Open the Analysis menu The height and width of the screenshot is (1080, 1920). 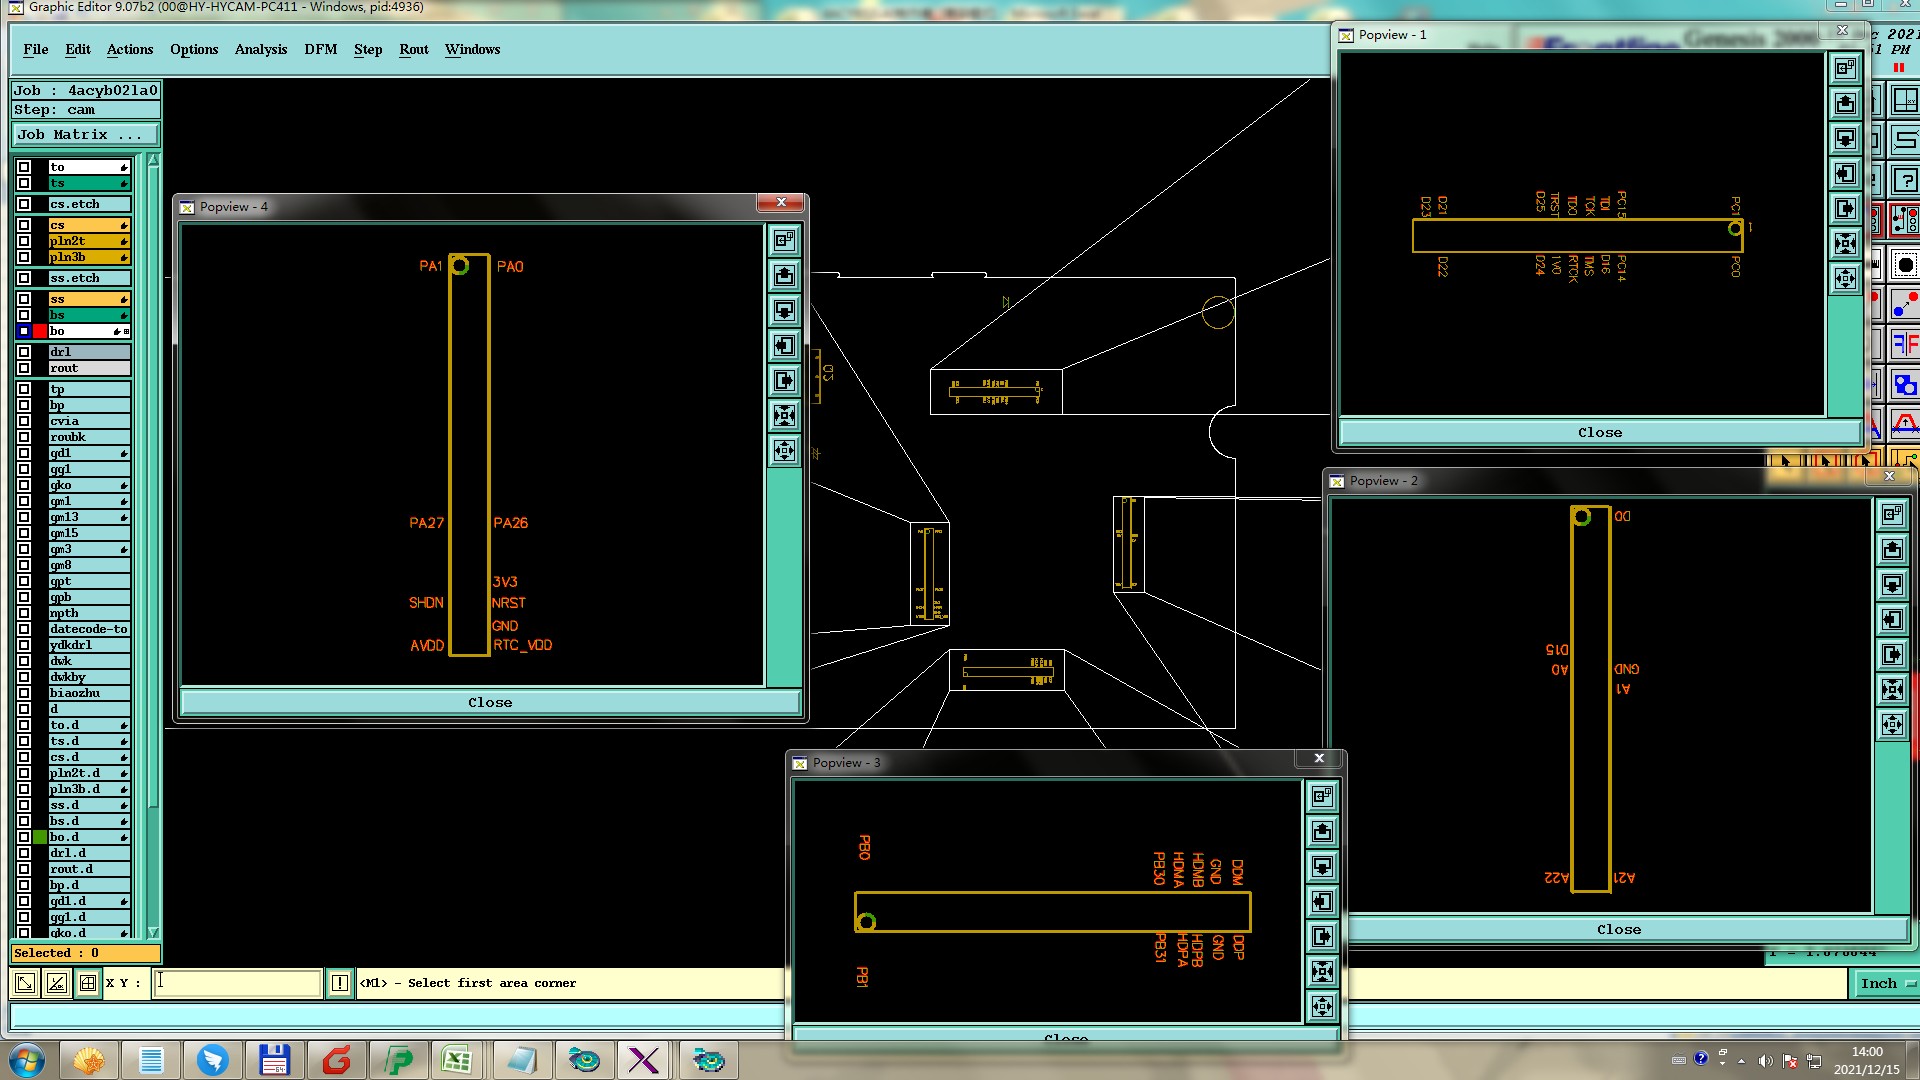click(260, 49)
